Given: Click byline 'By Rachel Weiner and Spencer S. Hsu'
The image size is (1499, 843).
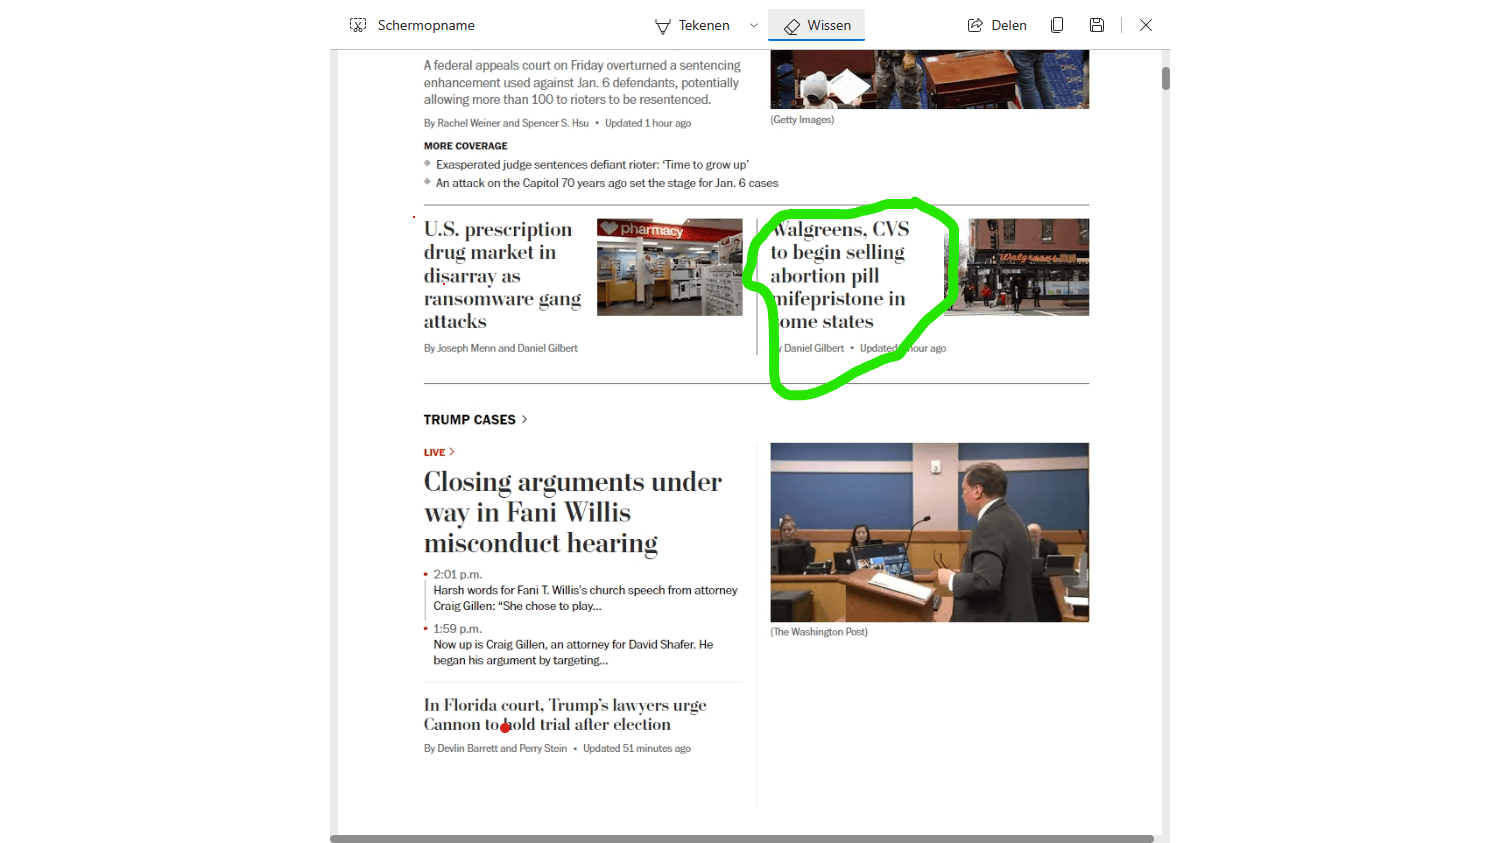Looking at the screenshot, I should pyautogui.click(x=506, y=123).
